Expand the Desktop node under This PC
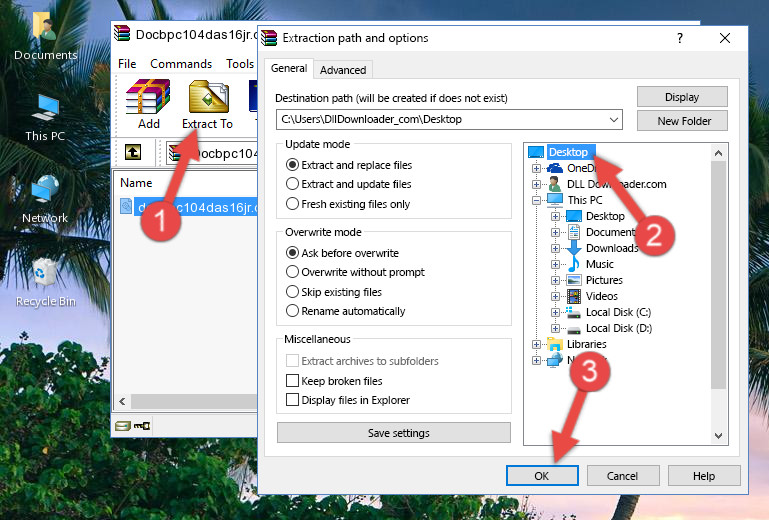The image size is (769, 520). click(555, 216)
